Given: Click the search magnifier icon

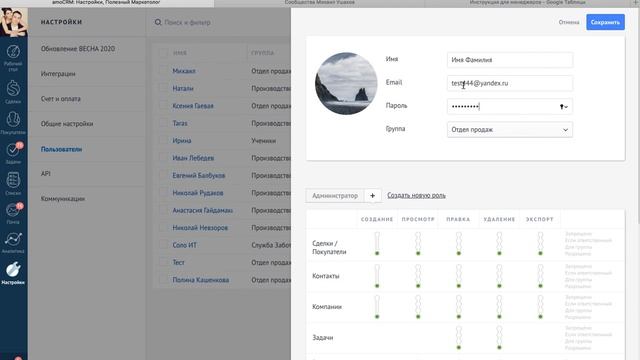Looking at the screenshot, I should (x=158, y=22).
